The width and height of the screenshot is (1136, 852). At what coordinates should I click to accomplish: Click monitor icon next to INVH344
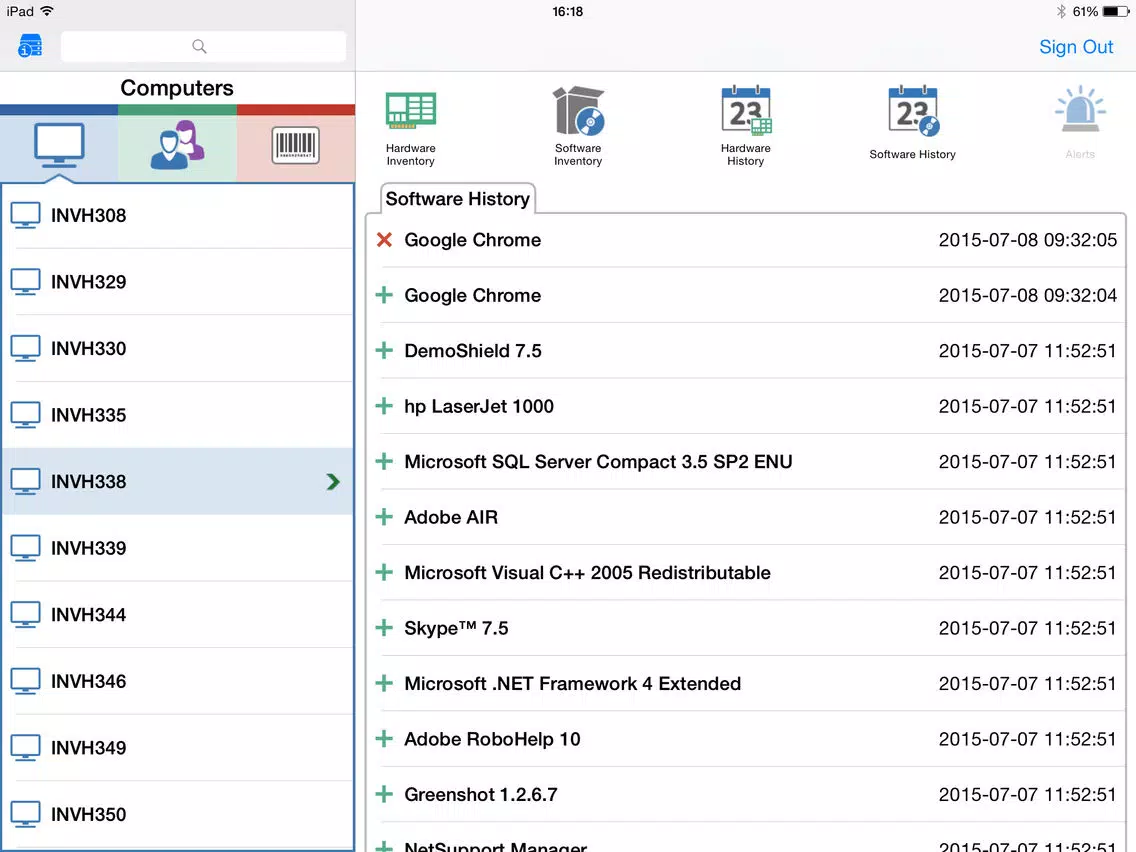click(x=25, y=614)
